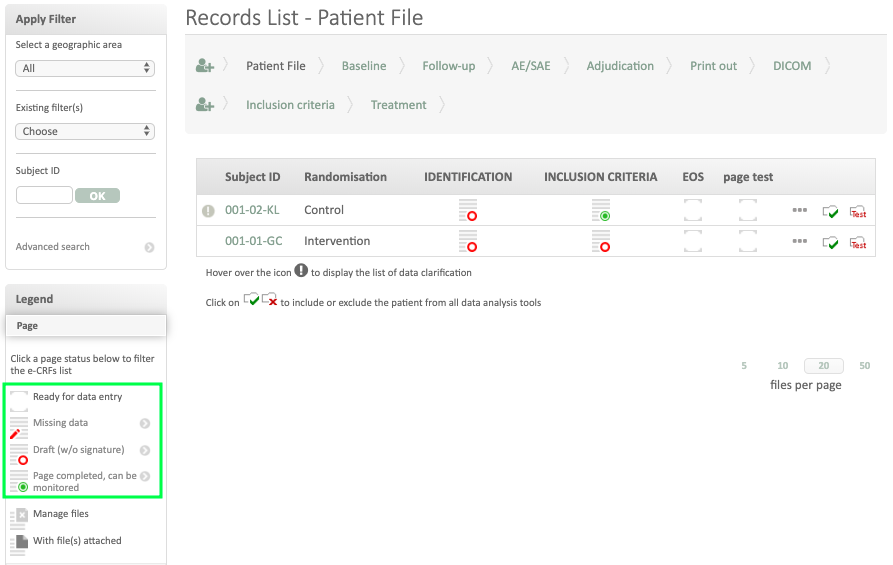
Task: Expand the Advanced search option
Action: click(x=149, y=247)
